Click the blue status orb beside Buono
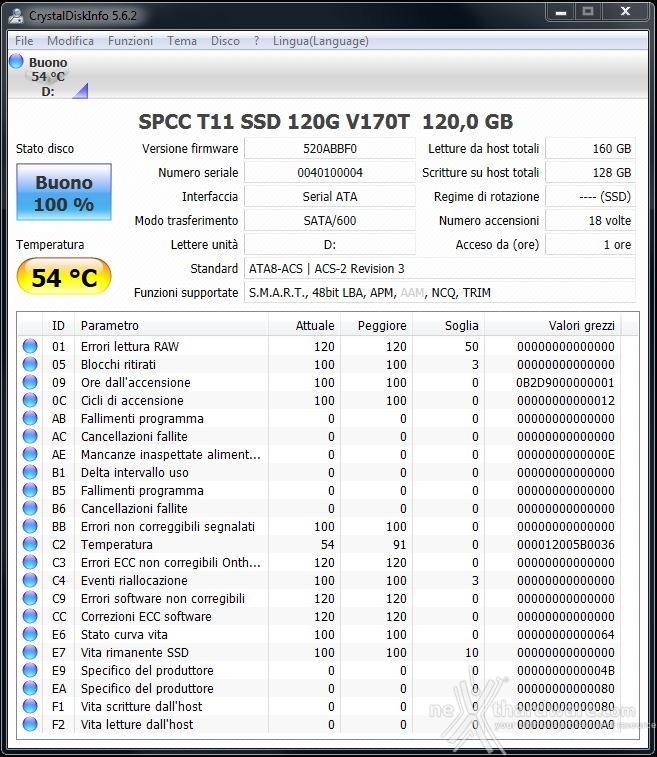Viewport: 657px width, 757px height. pyautogui.click(x=16, y=61)
